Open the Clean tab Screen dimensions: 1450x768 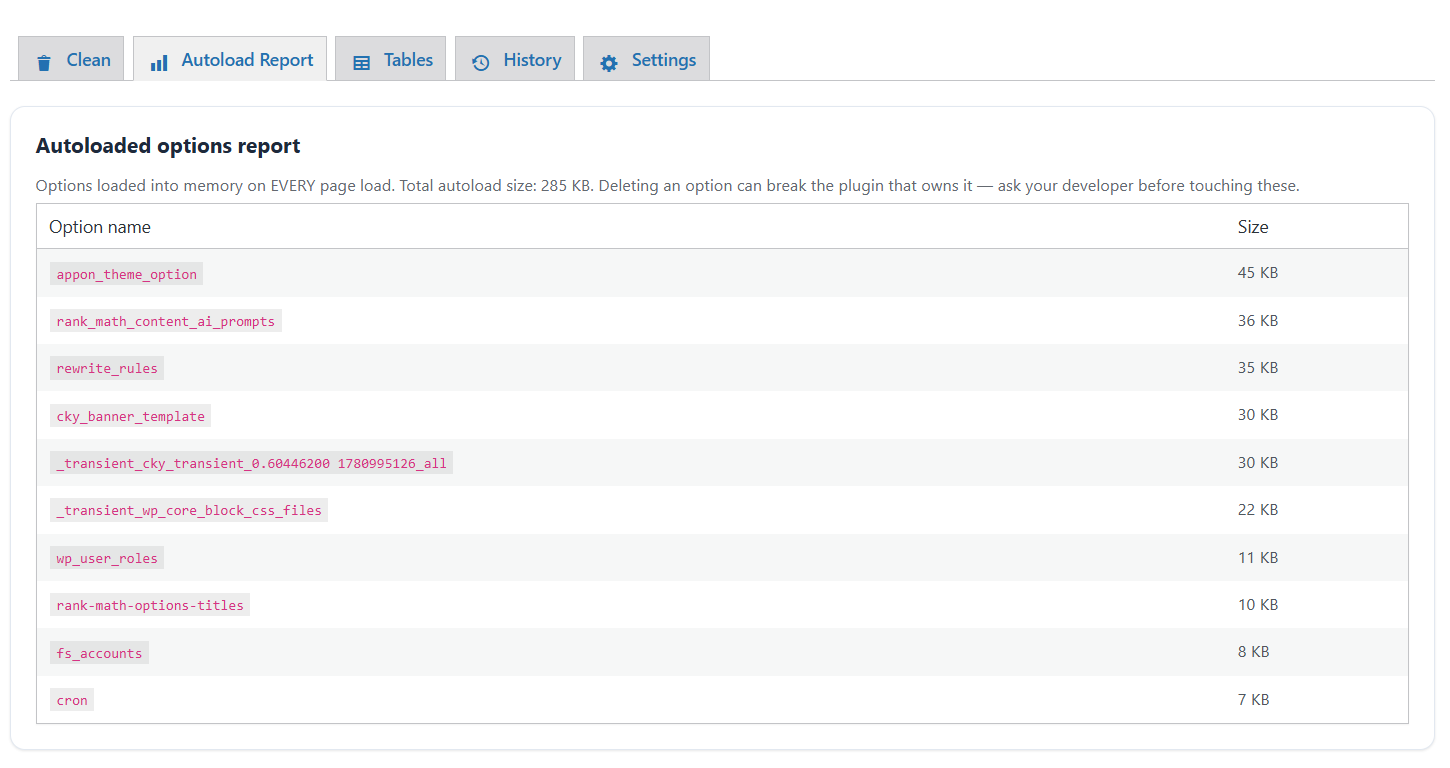pyautogui.click(x=71, y=59)
